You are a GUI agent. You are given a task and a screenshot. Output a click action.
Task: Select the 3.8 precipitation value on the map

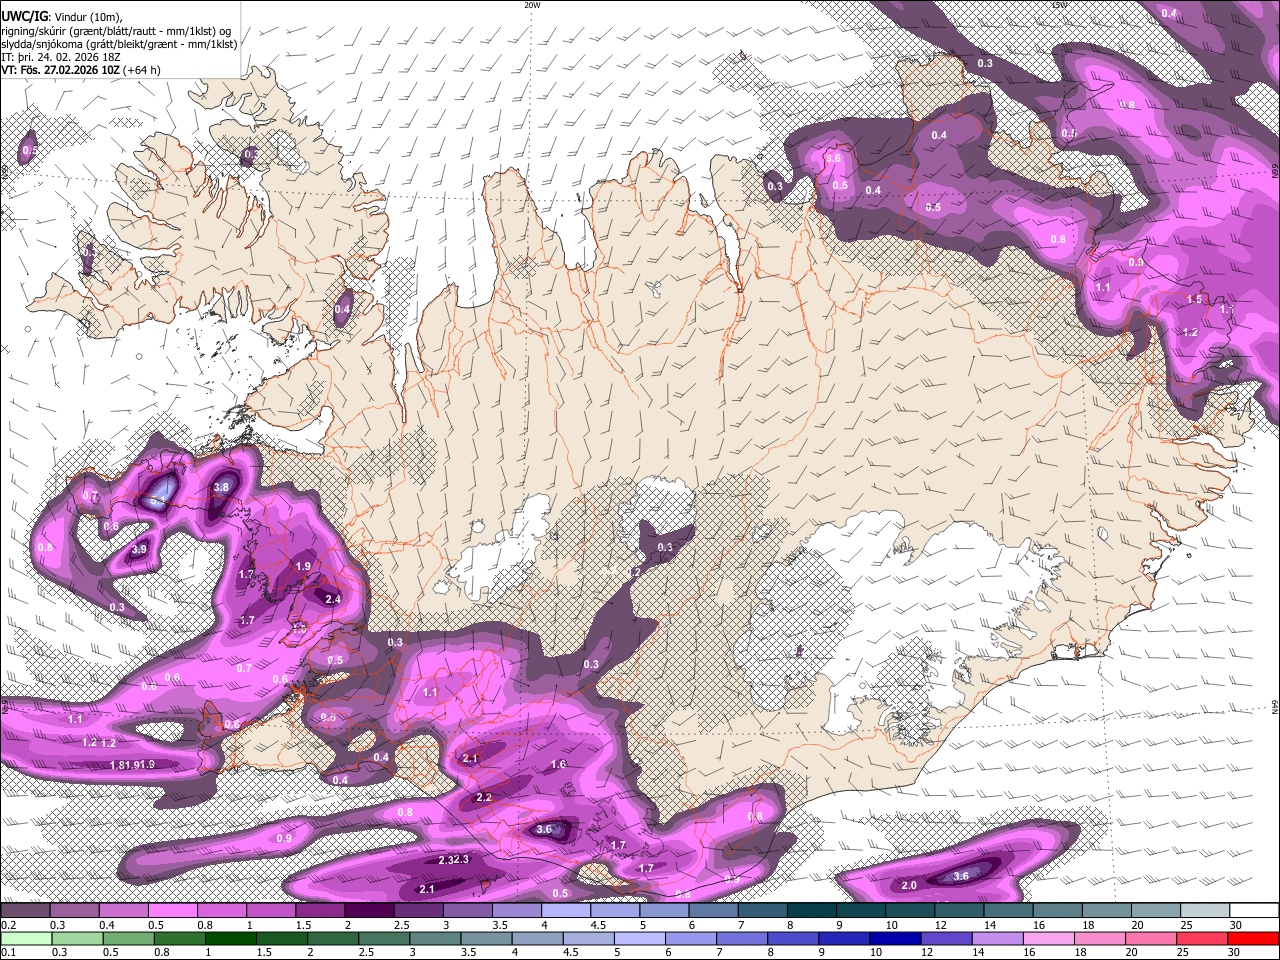tap(222, 487)
